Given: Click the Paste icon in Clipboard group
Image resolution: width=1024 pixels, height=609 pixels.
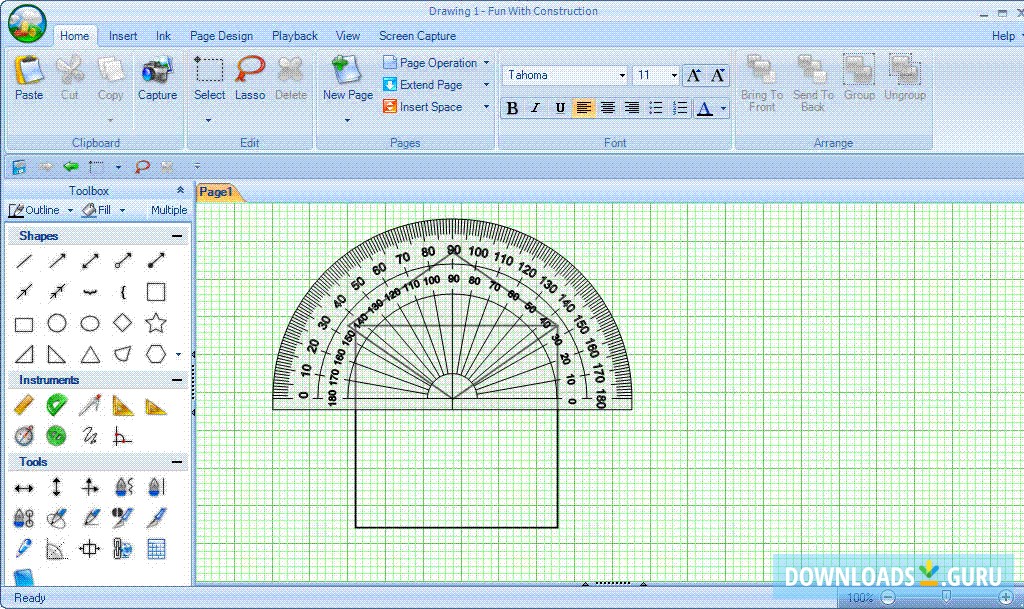Looking at the screenshot, I should click(x=29, y=70).
